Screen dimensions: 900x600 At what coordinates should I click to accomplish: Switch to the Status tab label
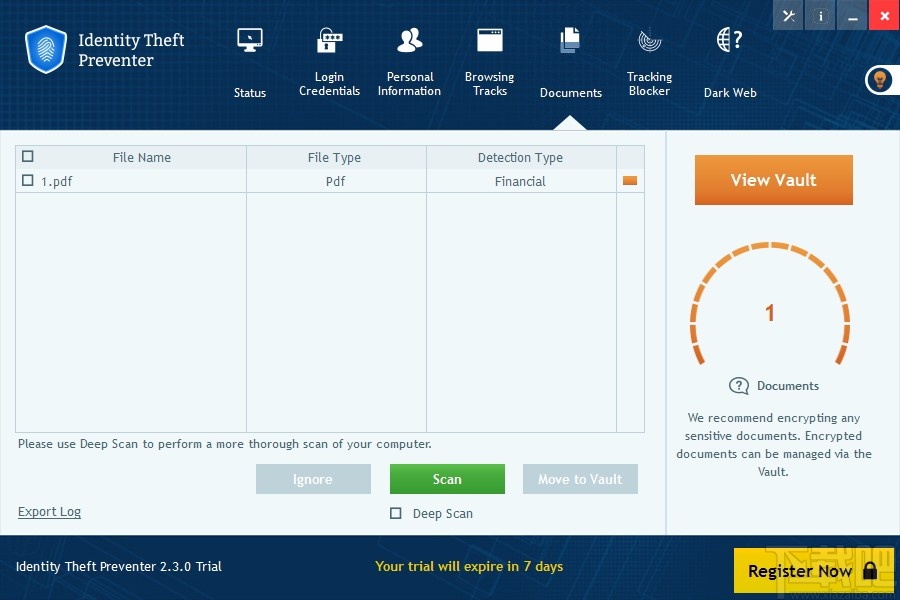click(250, 92)
